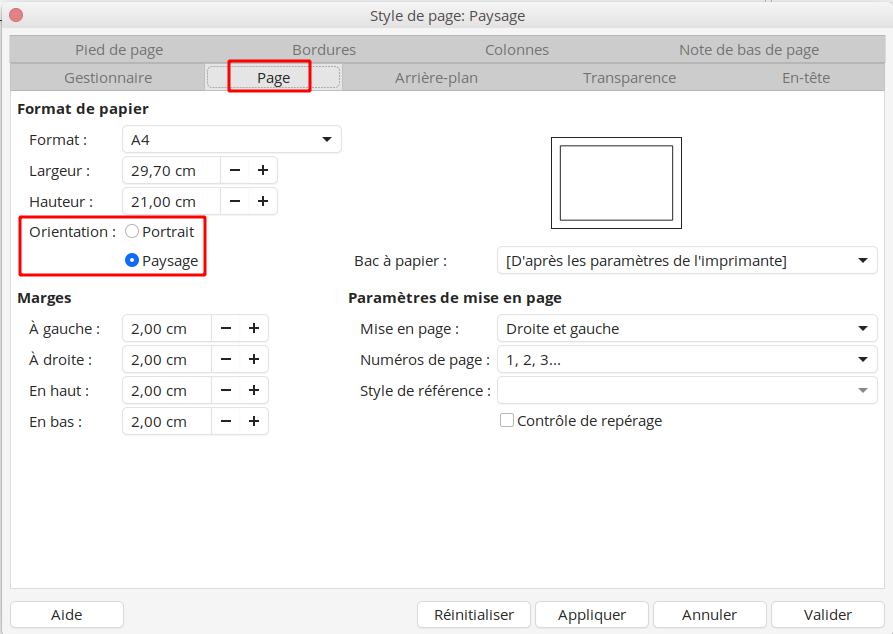
Task: Increase the À gauche margin with plus
Action: pos(254,328)
